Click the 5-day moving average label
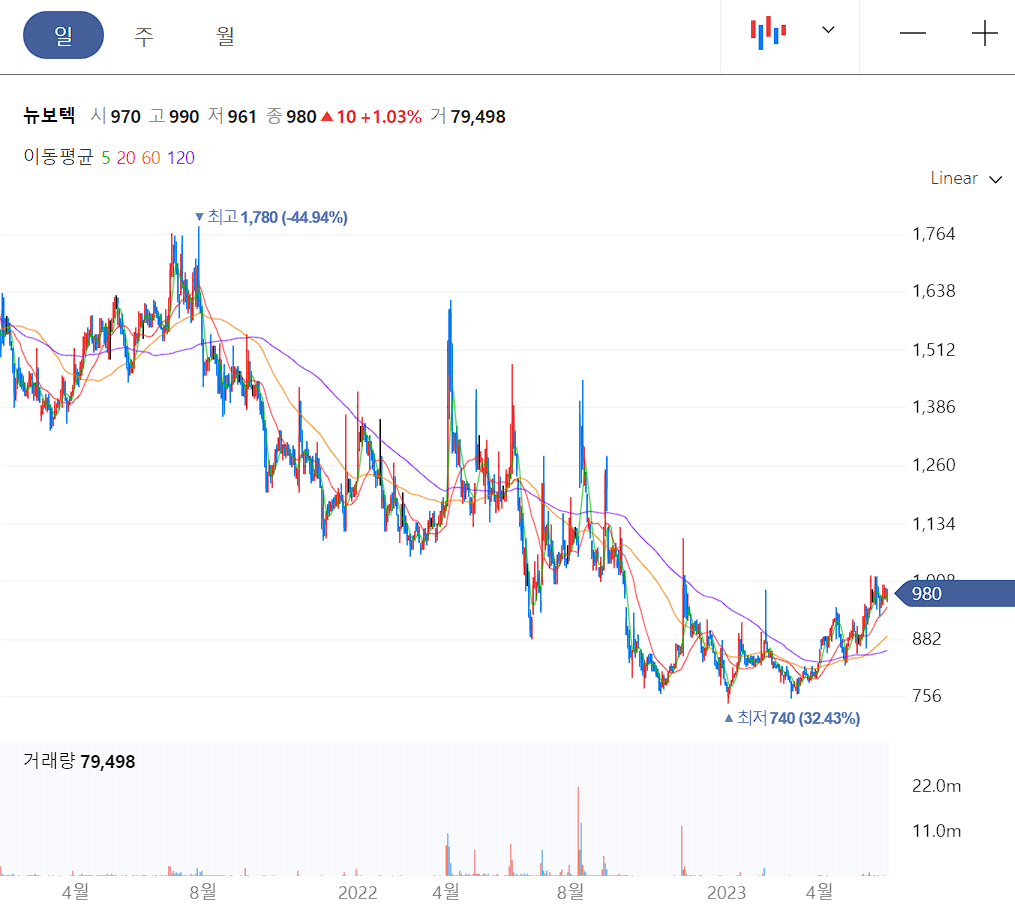Image resolution: width=1015 pixels, height=922 pixels. [x=106, y=158]
